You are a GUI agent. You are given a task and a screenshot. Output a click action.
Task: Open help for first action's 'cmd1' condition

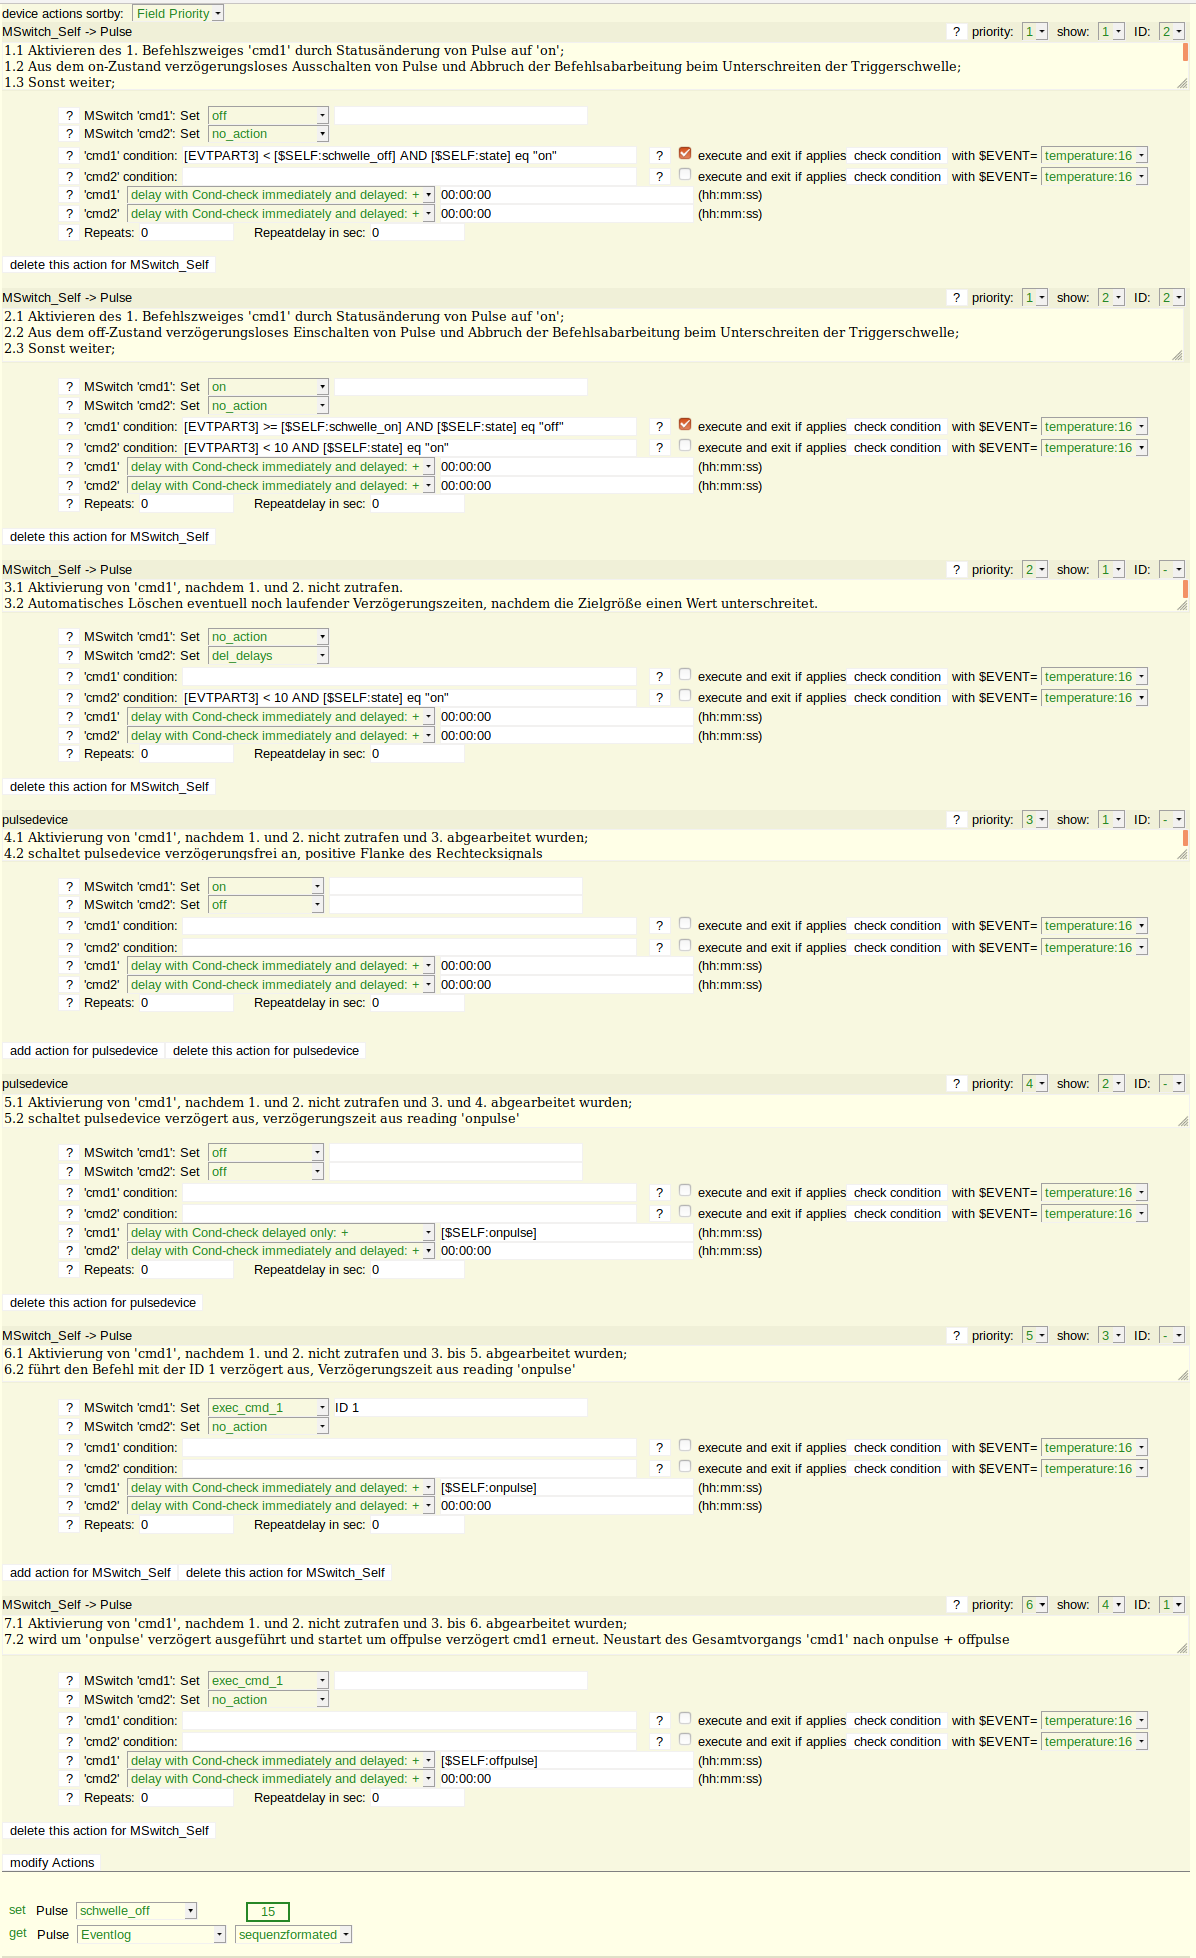(69, 156)
